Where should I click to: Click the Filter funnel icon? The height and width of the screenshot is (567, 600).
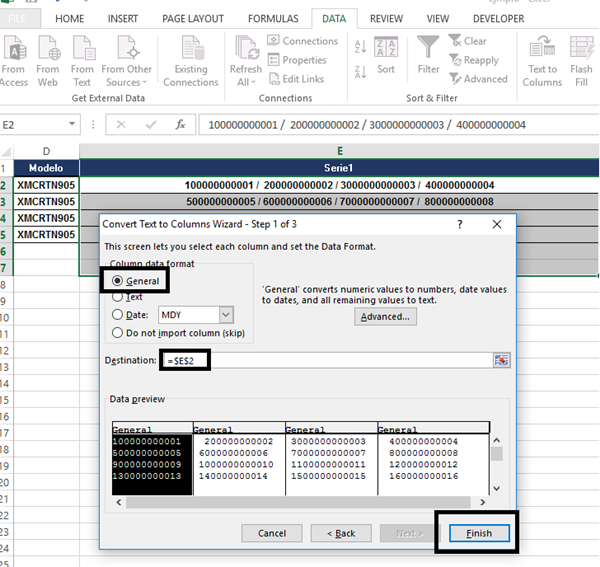point(428,48)
